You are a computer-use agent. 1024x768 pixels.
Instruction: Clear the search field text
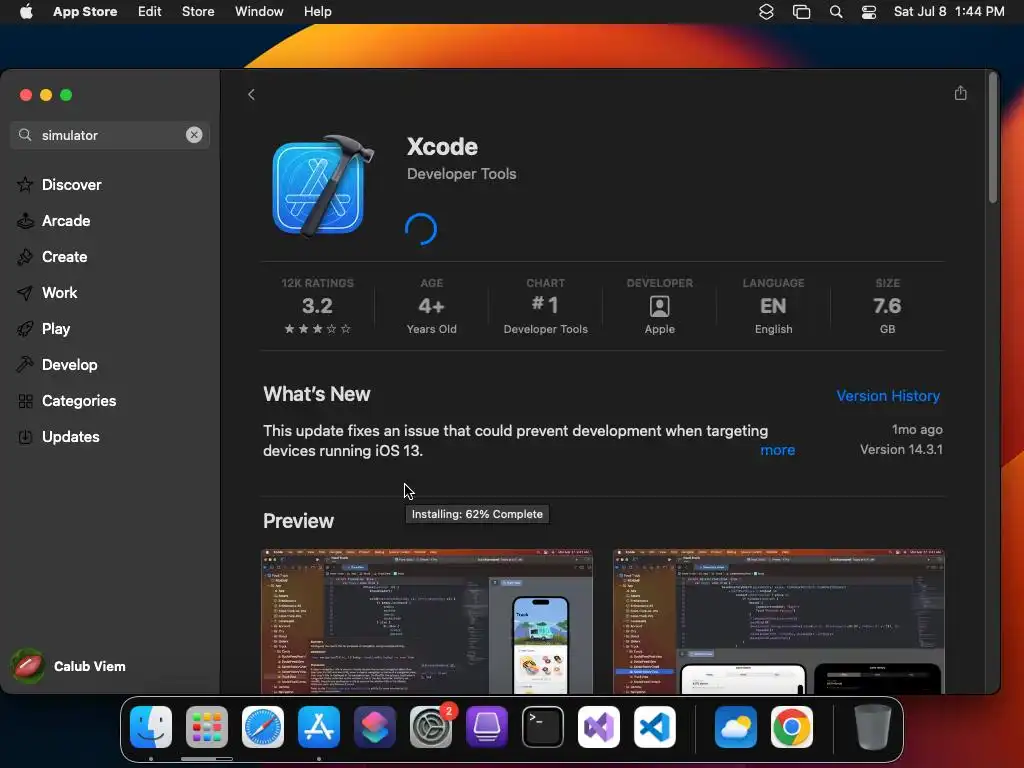194,135
